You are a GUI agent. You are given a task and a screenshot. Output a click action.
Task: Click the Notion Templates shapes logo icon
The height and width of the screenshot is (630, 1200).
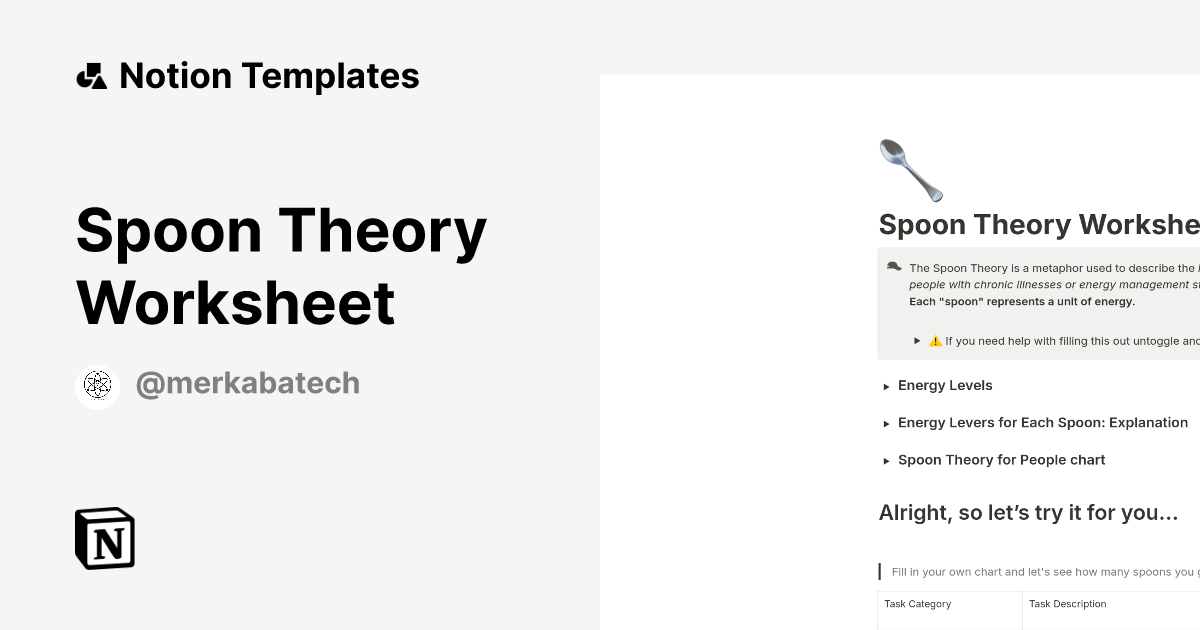[92, 76]
